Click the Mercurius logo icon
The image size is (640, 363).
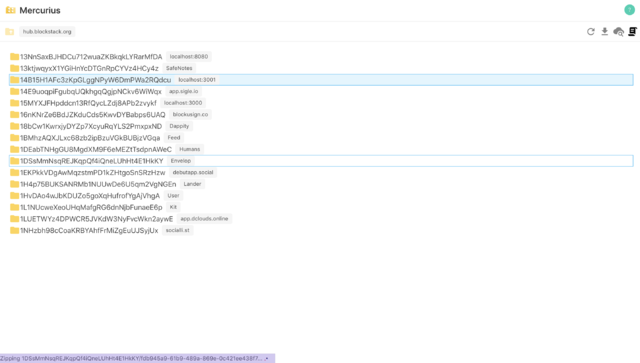[10, 10]
